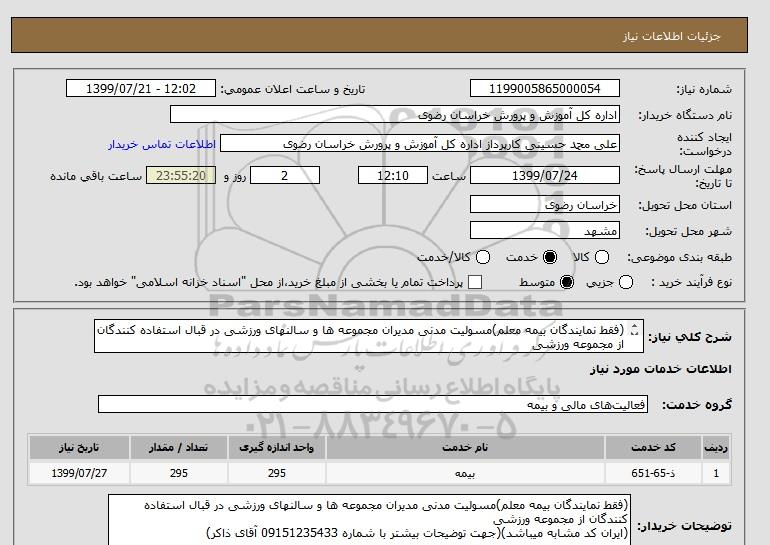Click the need date cell 1399/07/27
Image resolution: width=770 pixels, height=545 pixels.
(x=79, y=473)
